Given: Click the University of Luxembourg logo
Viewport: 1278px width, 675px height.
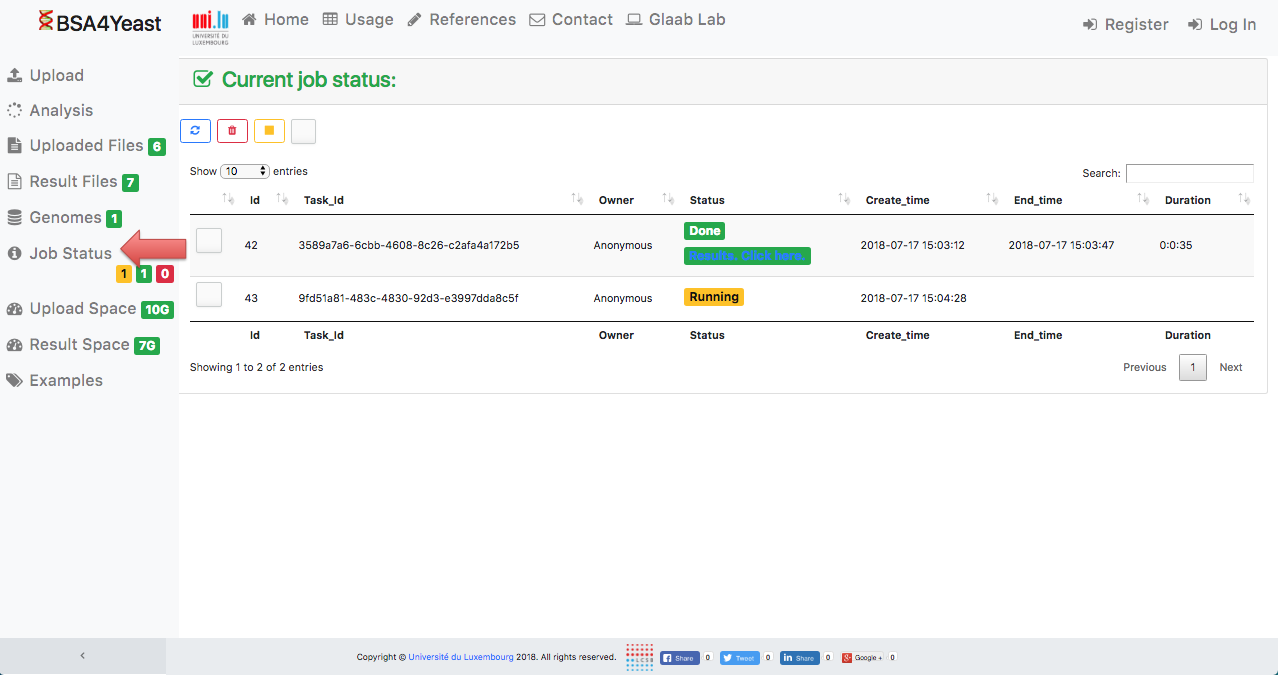Looking at the screenshot, I should tap(210, 27).
